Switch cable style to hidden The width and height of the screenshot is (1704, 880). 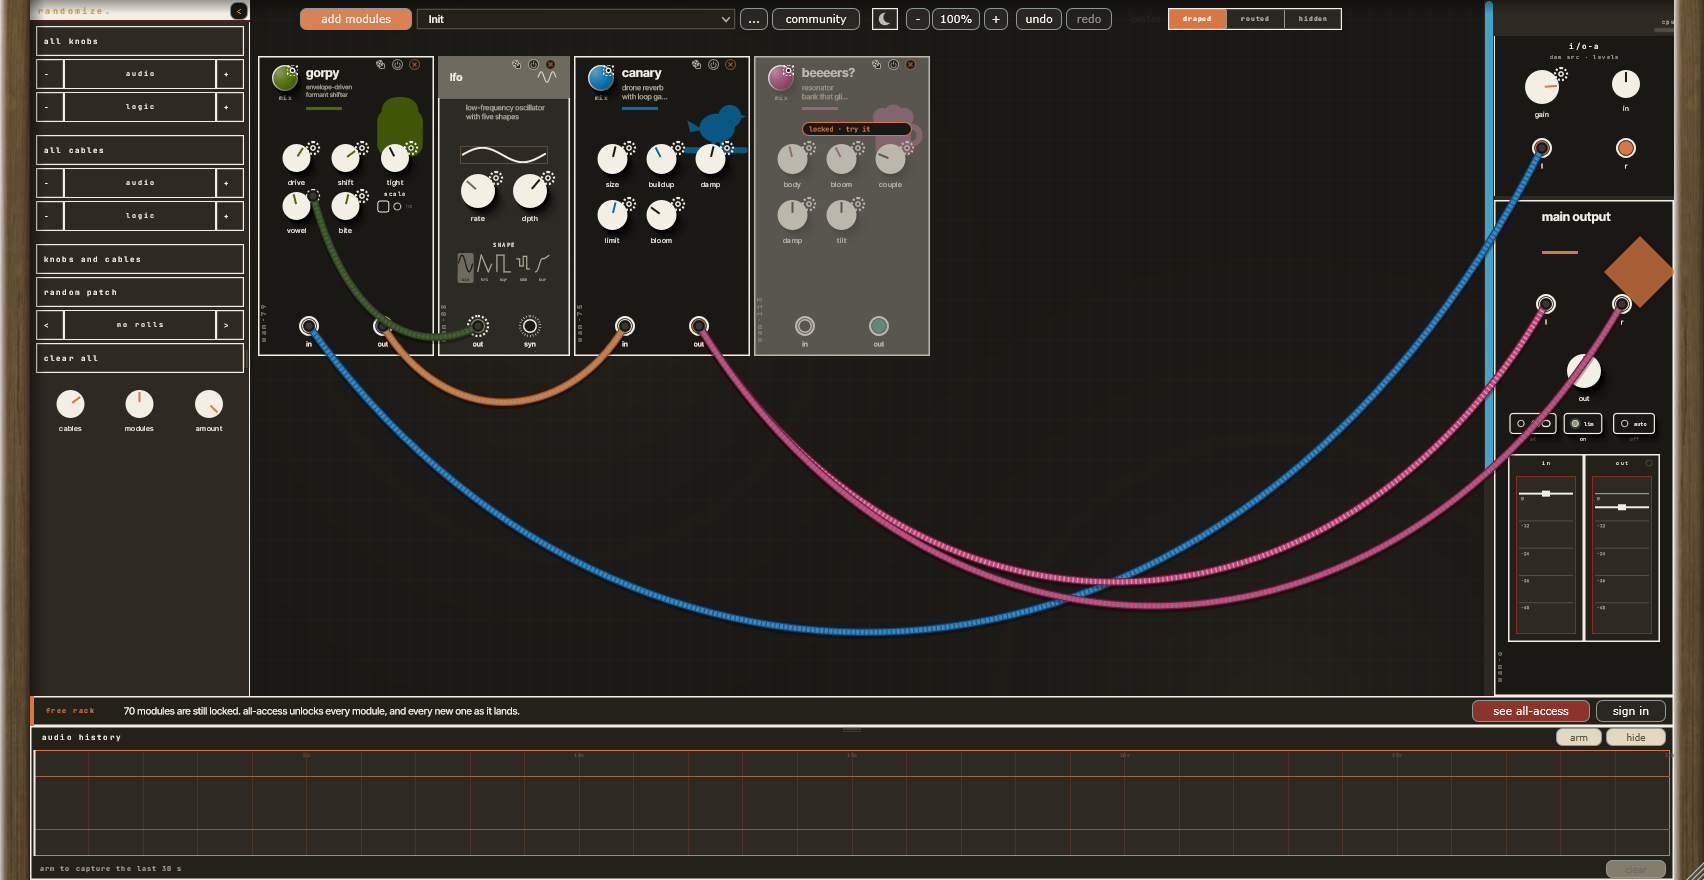coord(1313,19)
